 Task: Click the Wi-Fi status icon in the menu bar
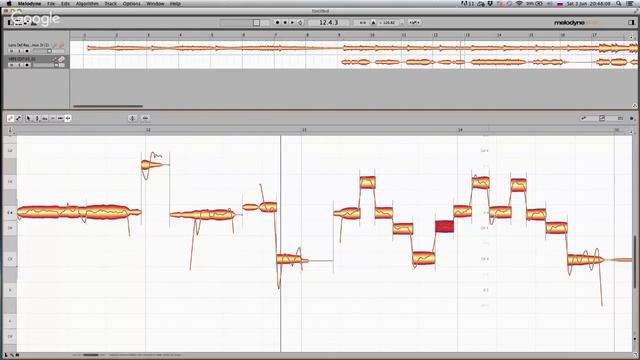(519, 4)
